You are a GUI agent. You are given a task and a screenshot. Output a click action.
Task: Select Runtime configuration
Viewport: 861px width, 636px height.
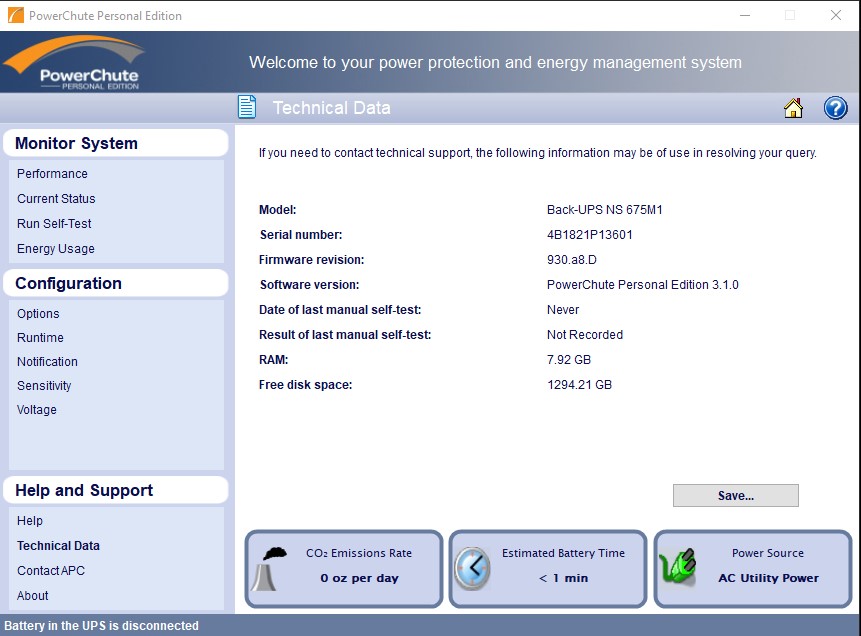coord(40,337)
